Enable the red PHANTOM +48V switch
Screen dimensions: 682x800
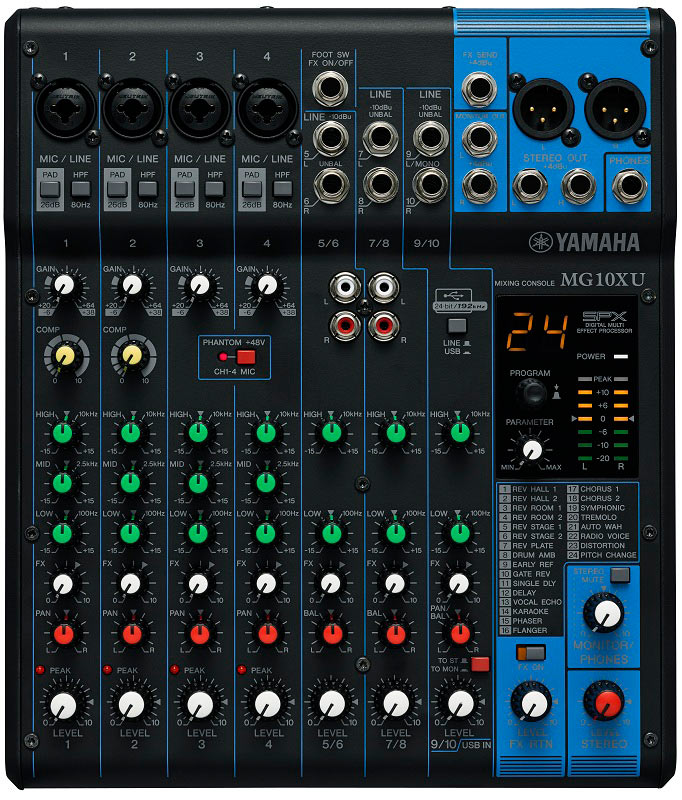point(246,356)
